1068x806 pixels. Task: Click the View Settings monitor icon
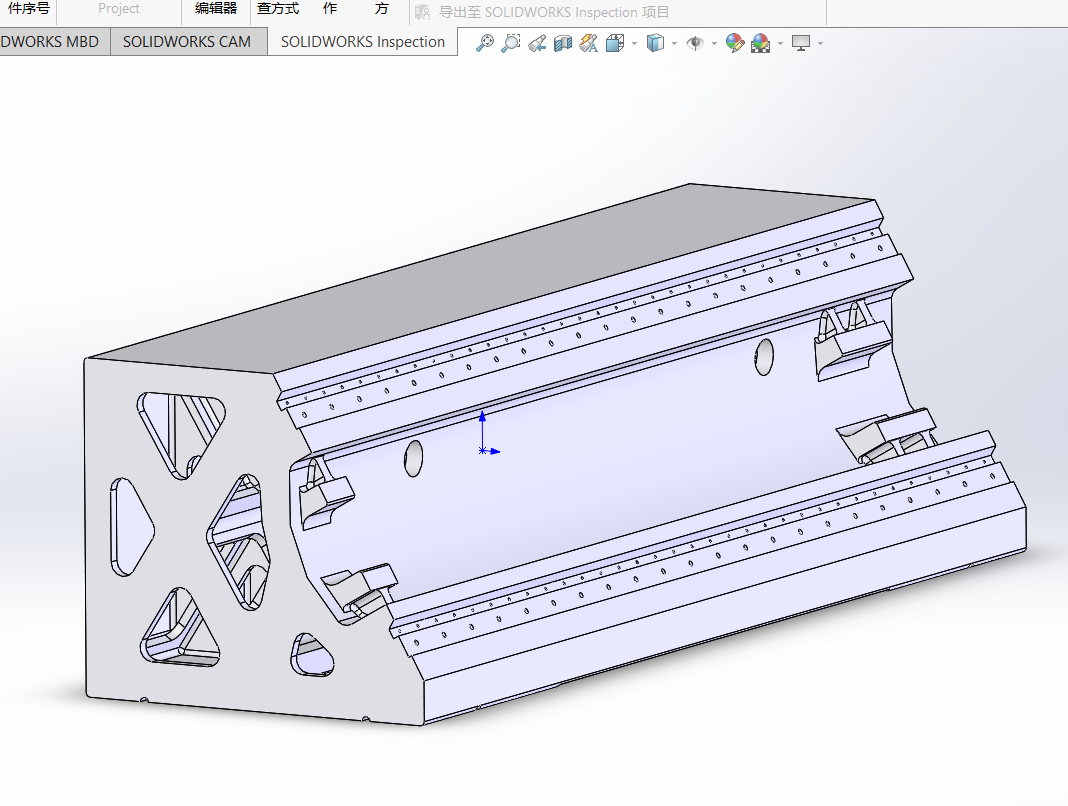click(x=800, y=43)
